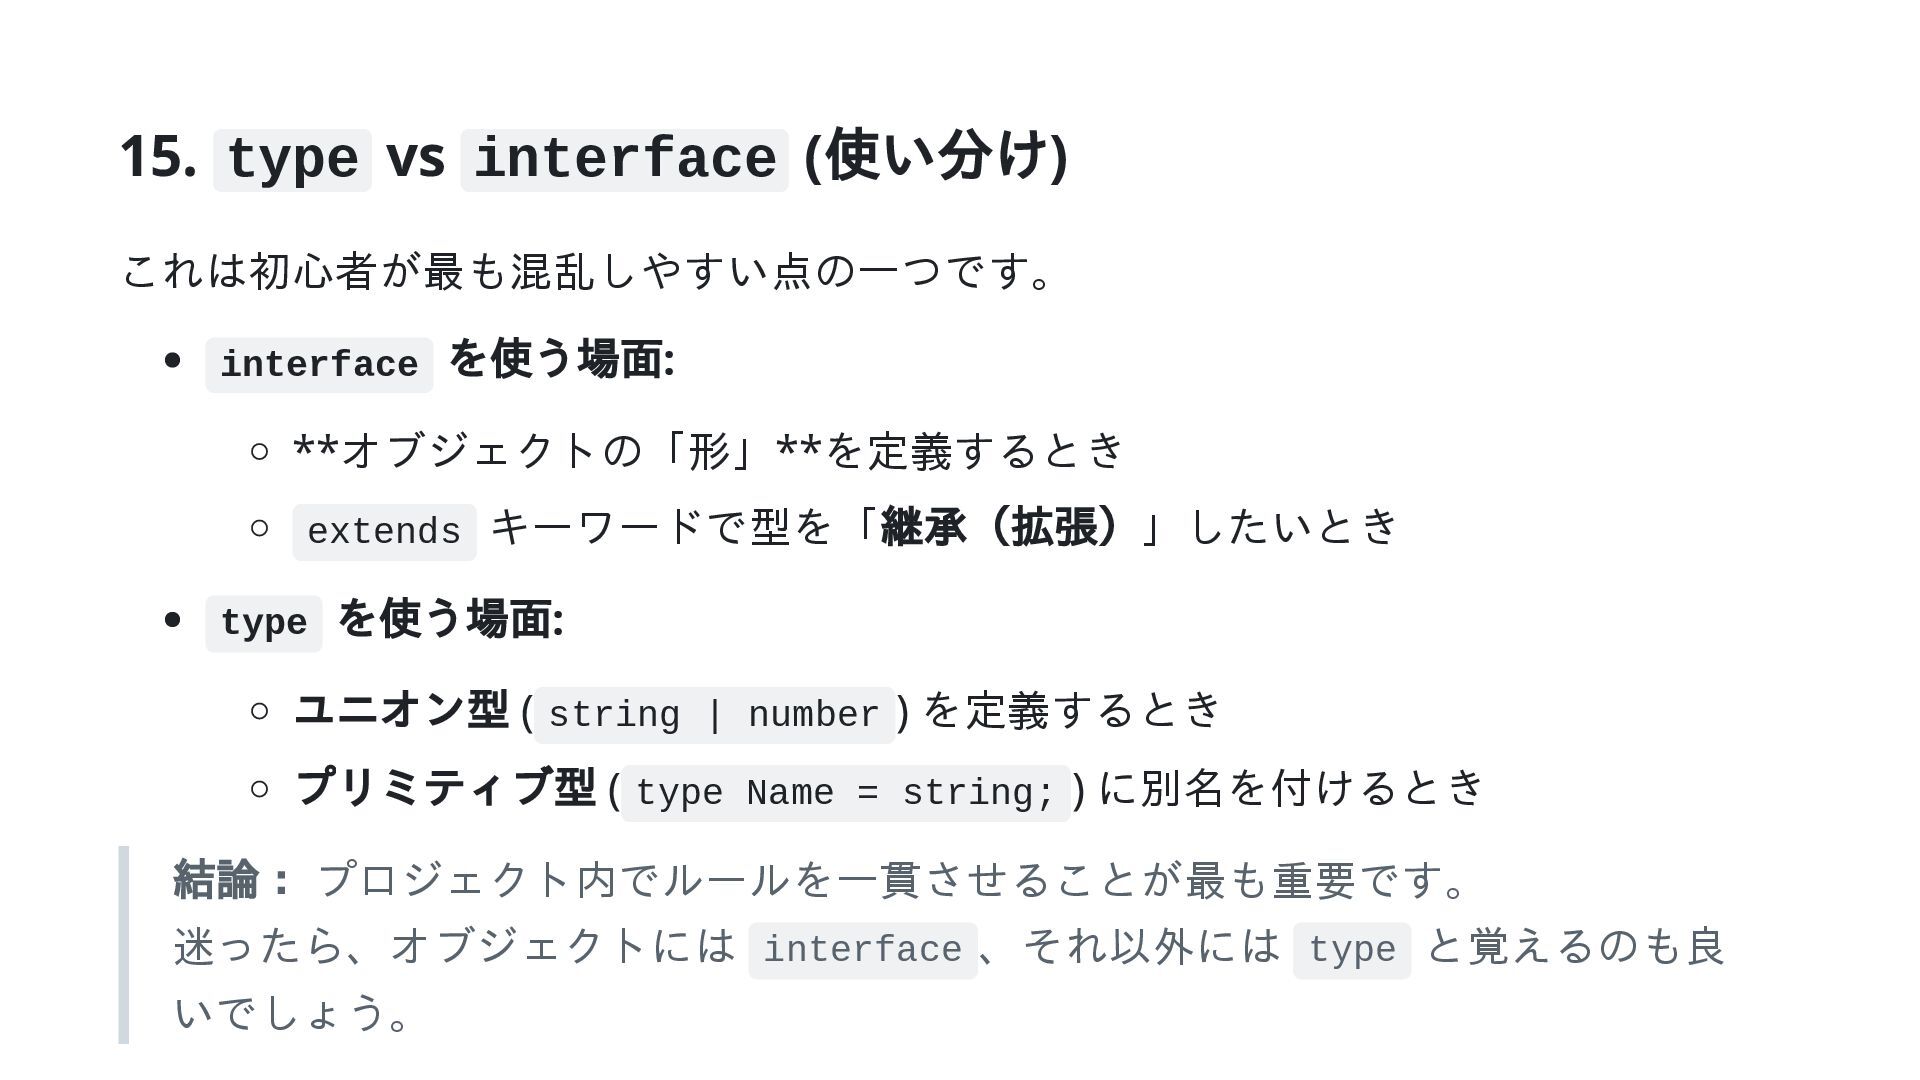
Task: Click the "type Name = string;" code snippet
Action: click(x=845, y=793)
